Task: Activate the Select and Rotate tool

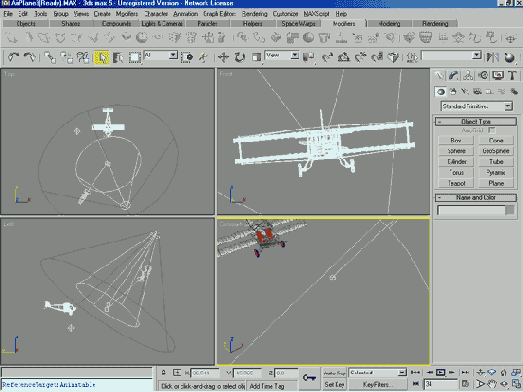Action: tap(239, 57)
